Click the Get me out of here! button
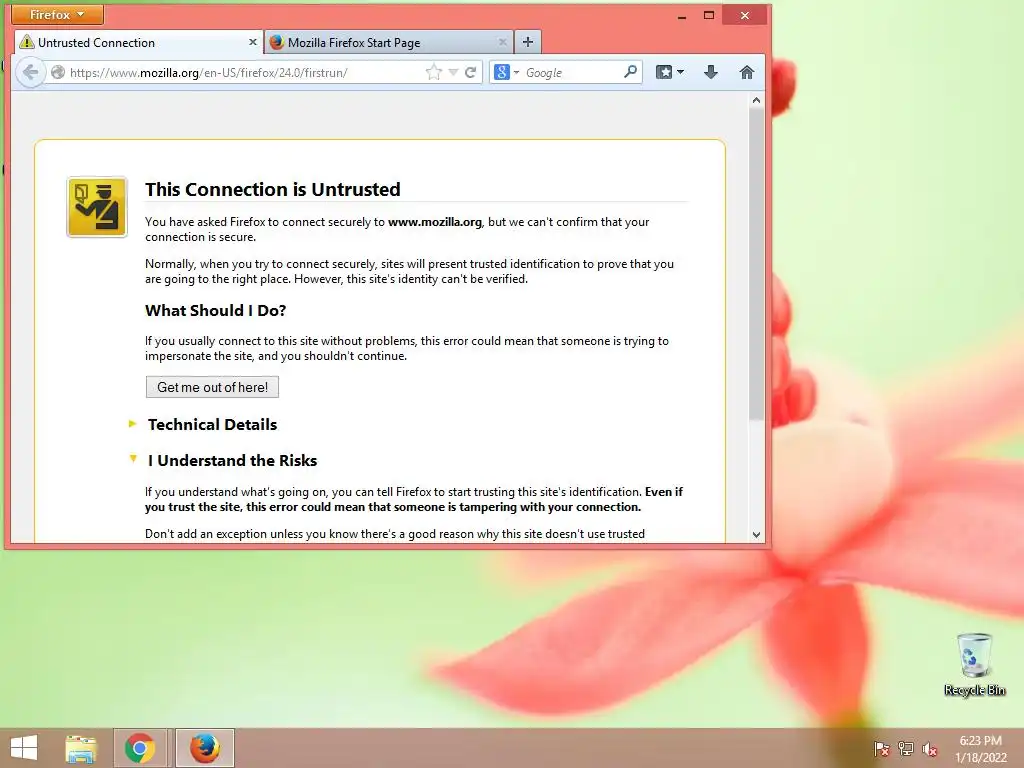The height and width of the screenshot is (768, 1024). point(212,387)
